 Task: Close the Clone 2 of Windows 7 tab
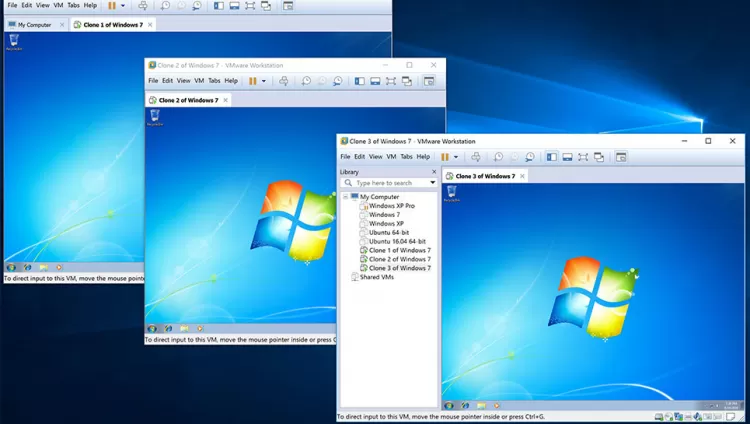[x=226, y=100]
